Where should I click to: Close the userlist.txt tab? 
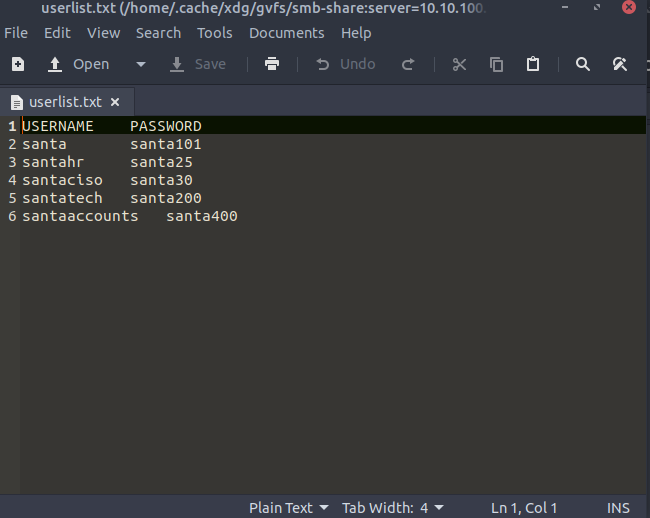115,102
